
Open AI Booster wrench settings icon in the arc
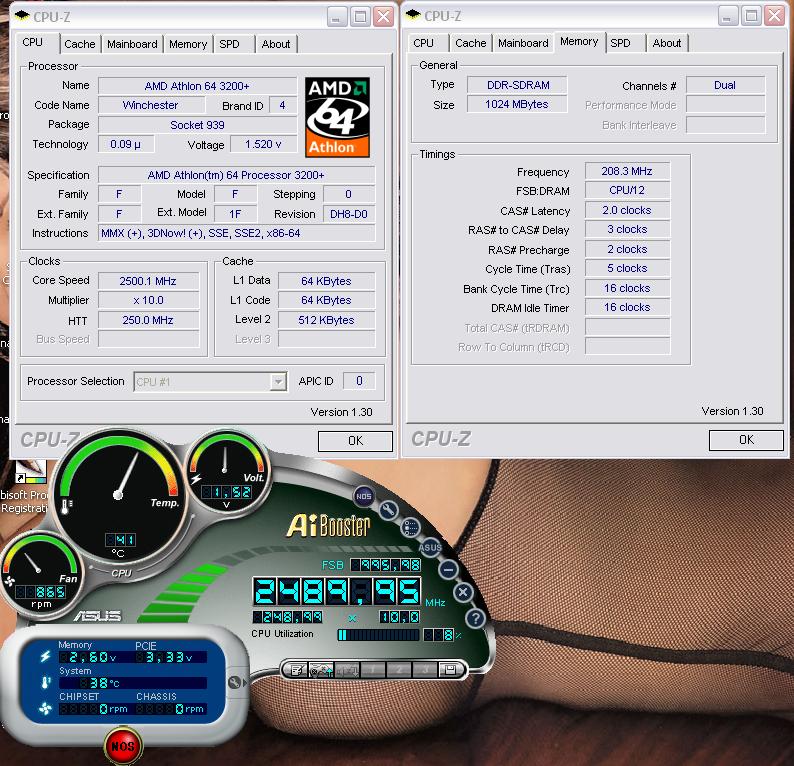[388, 510]
